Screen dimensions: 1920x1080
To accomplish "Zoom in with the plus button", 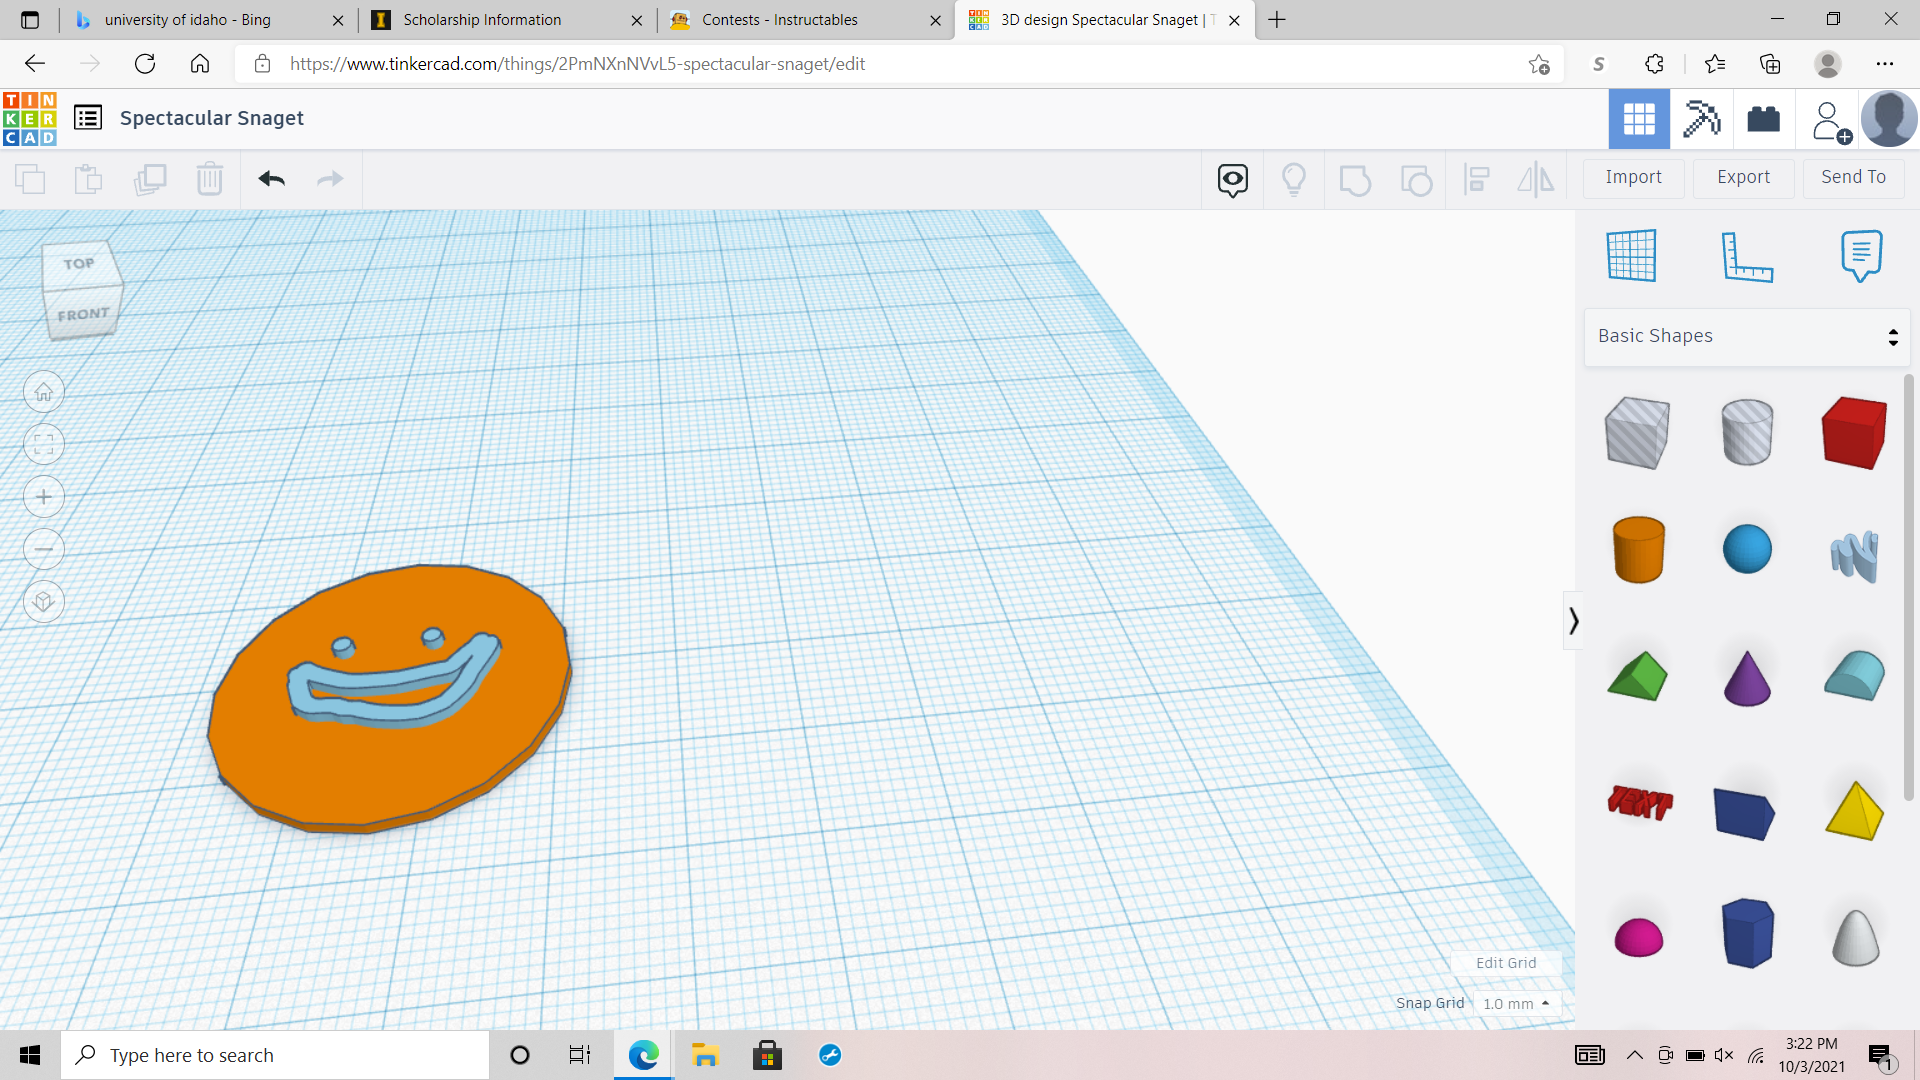I will tap(44, 497).
